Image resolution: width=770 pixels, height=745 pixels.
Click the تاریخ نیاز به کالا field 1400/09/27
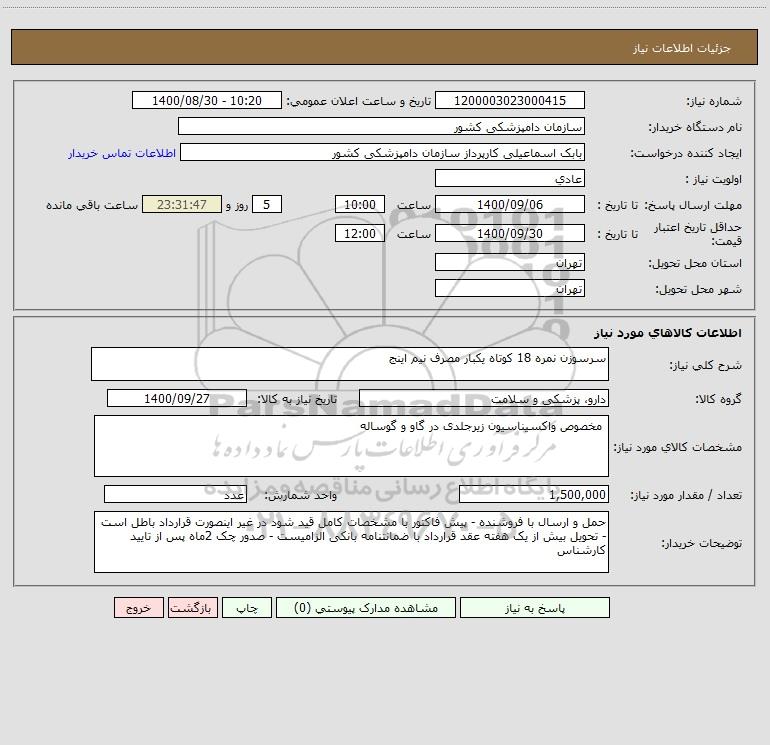(x=177, y=398)
